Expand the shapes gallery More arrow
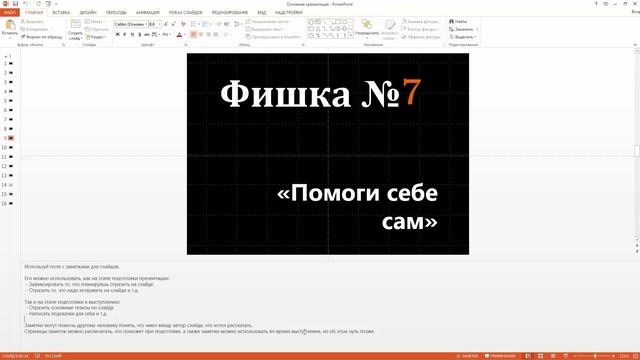 (351, 36)
